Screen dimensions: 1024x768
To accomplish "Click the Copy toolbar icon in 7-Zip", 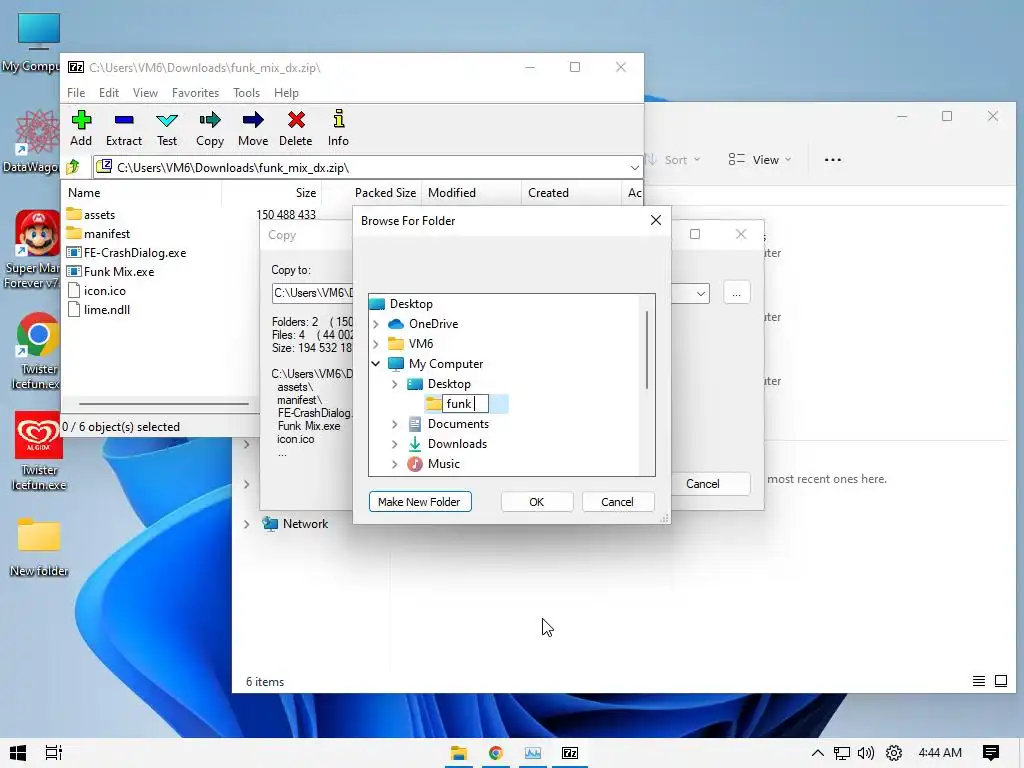I will point(210,128).
